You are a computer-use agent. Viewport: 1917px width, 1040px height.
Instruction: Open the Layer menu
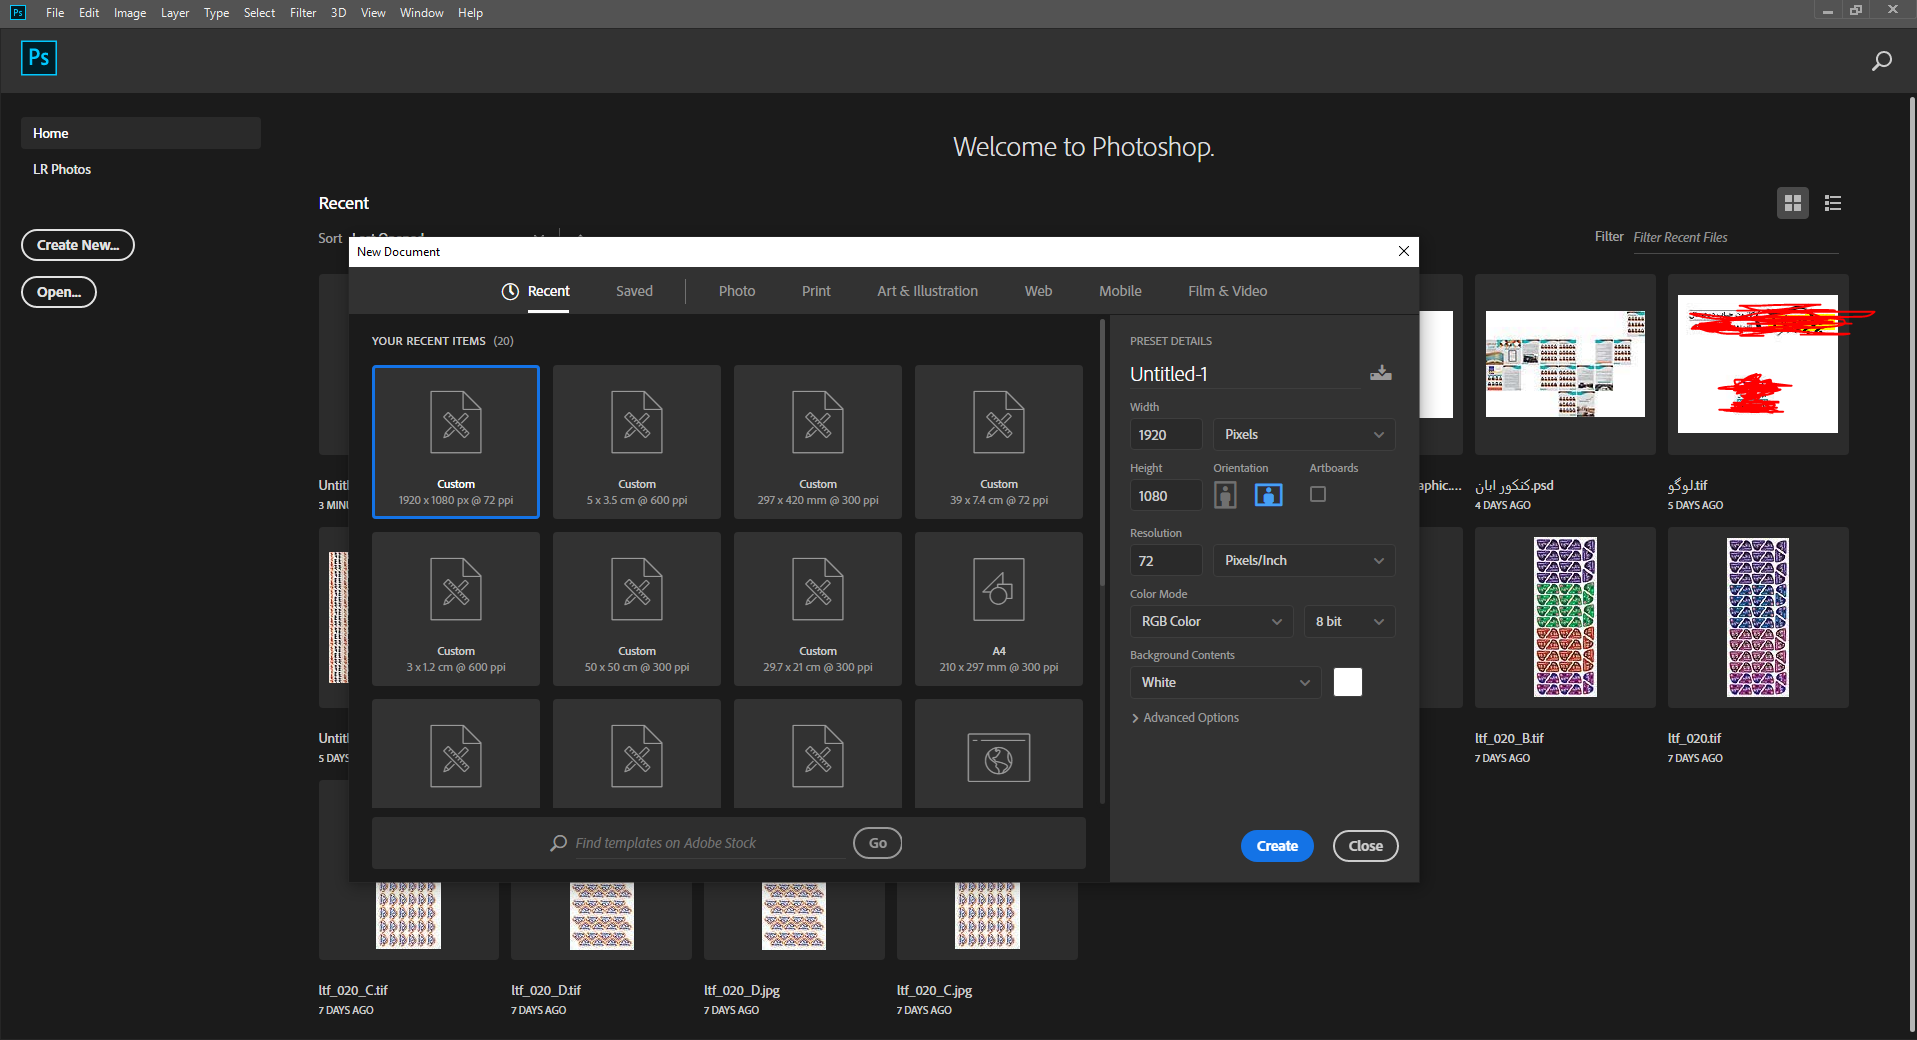pos(175,13)
